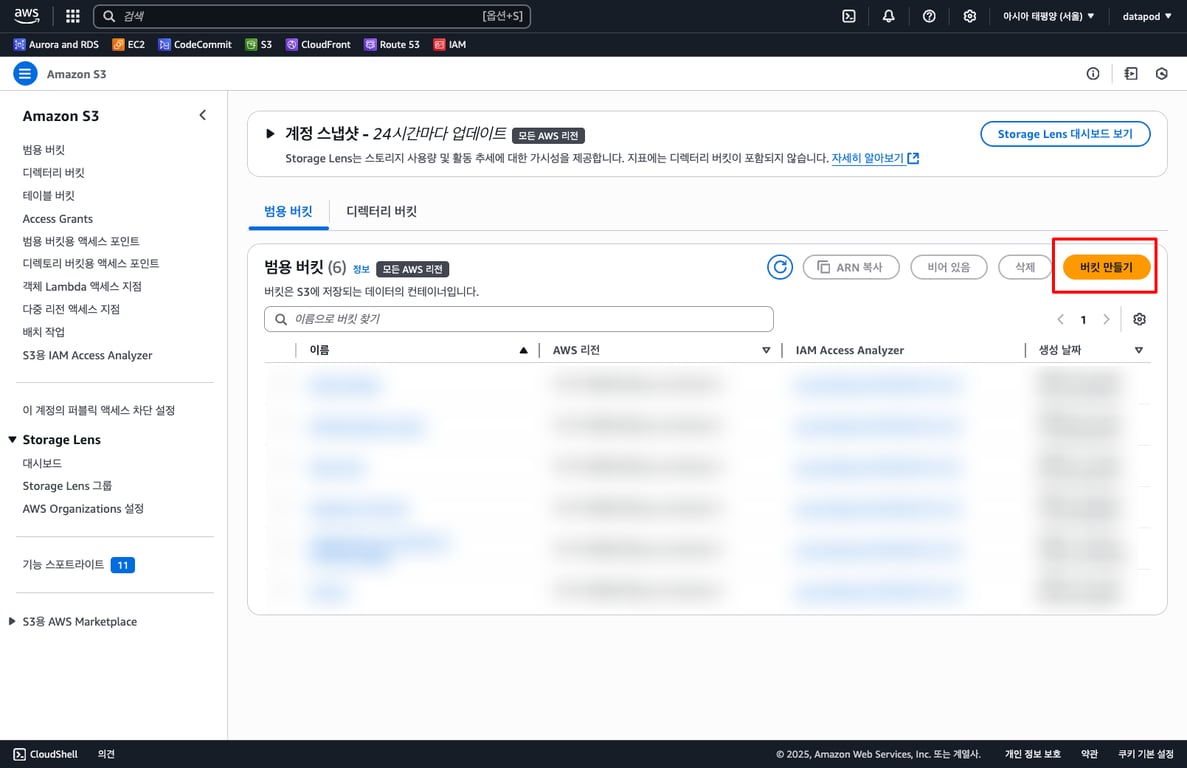Sort by 이름 column arrow
Image resolution: width=1187 pixels, height=768 pixels.
[523, 350]
